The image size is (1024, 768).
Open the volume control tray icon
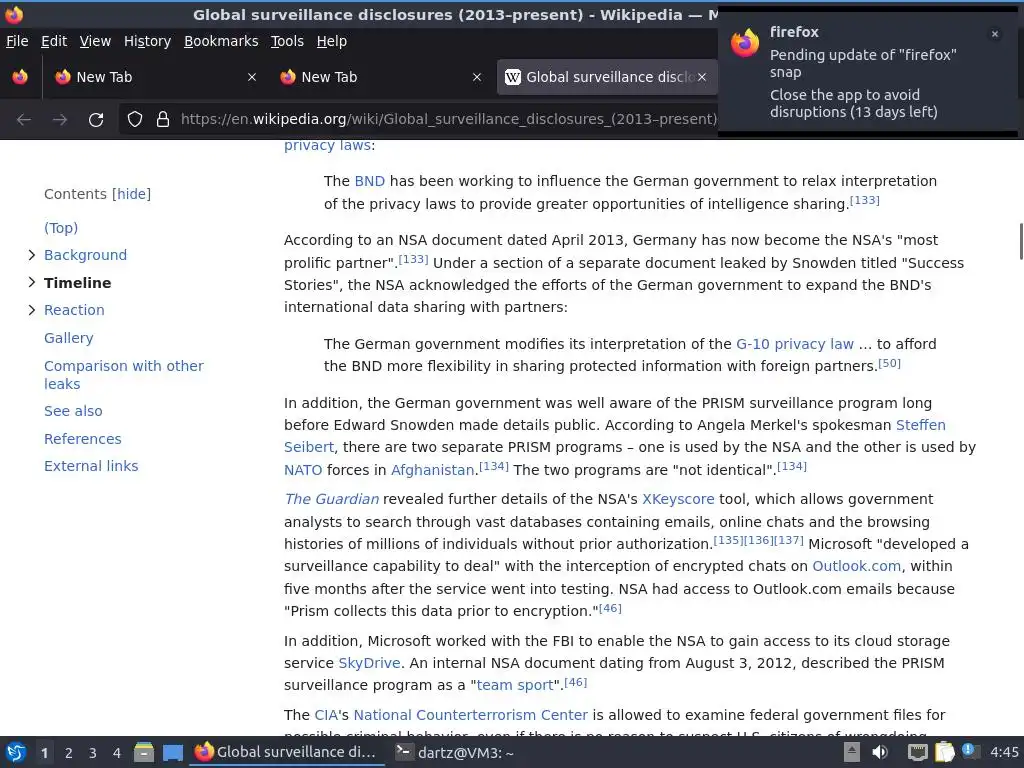880,752
